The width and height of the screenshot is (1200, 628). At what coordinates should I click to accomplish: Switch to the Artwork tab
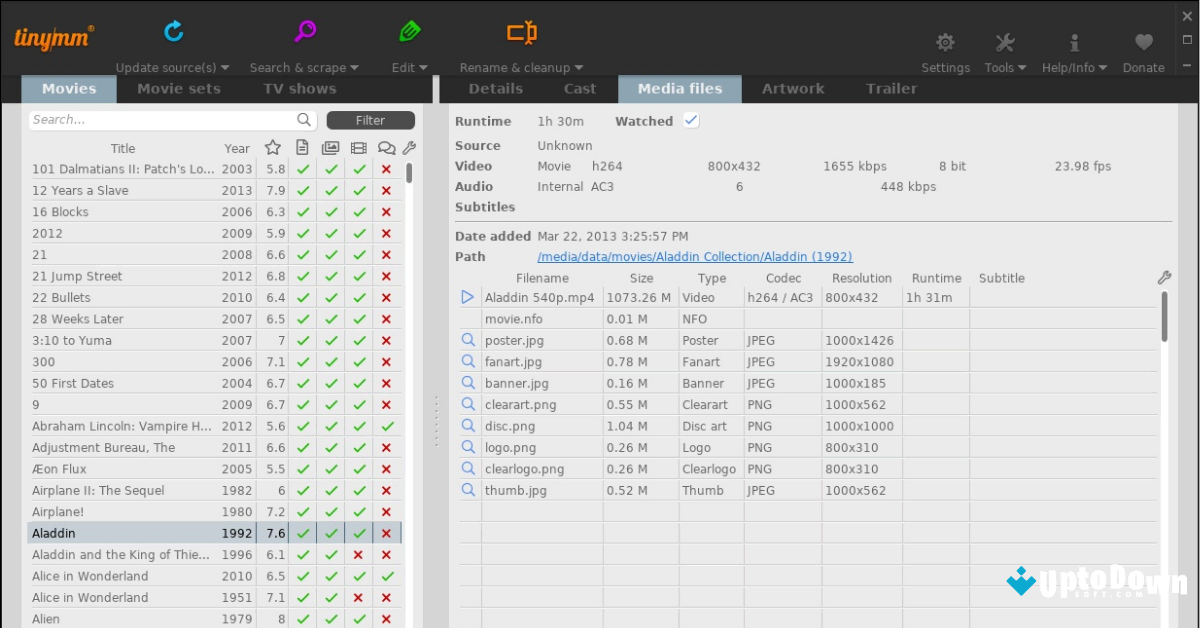[792, 88]
